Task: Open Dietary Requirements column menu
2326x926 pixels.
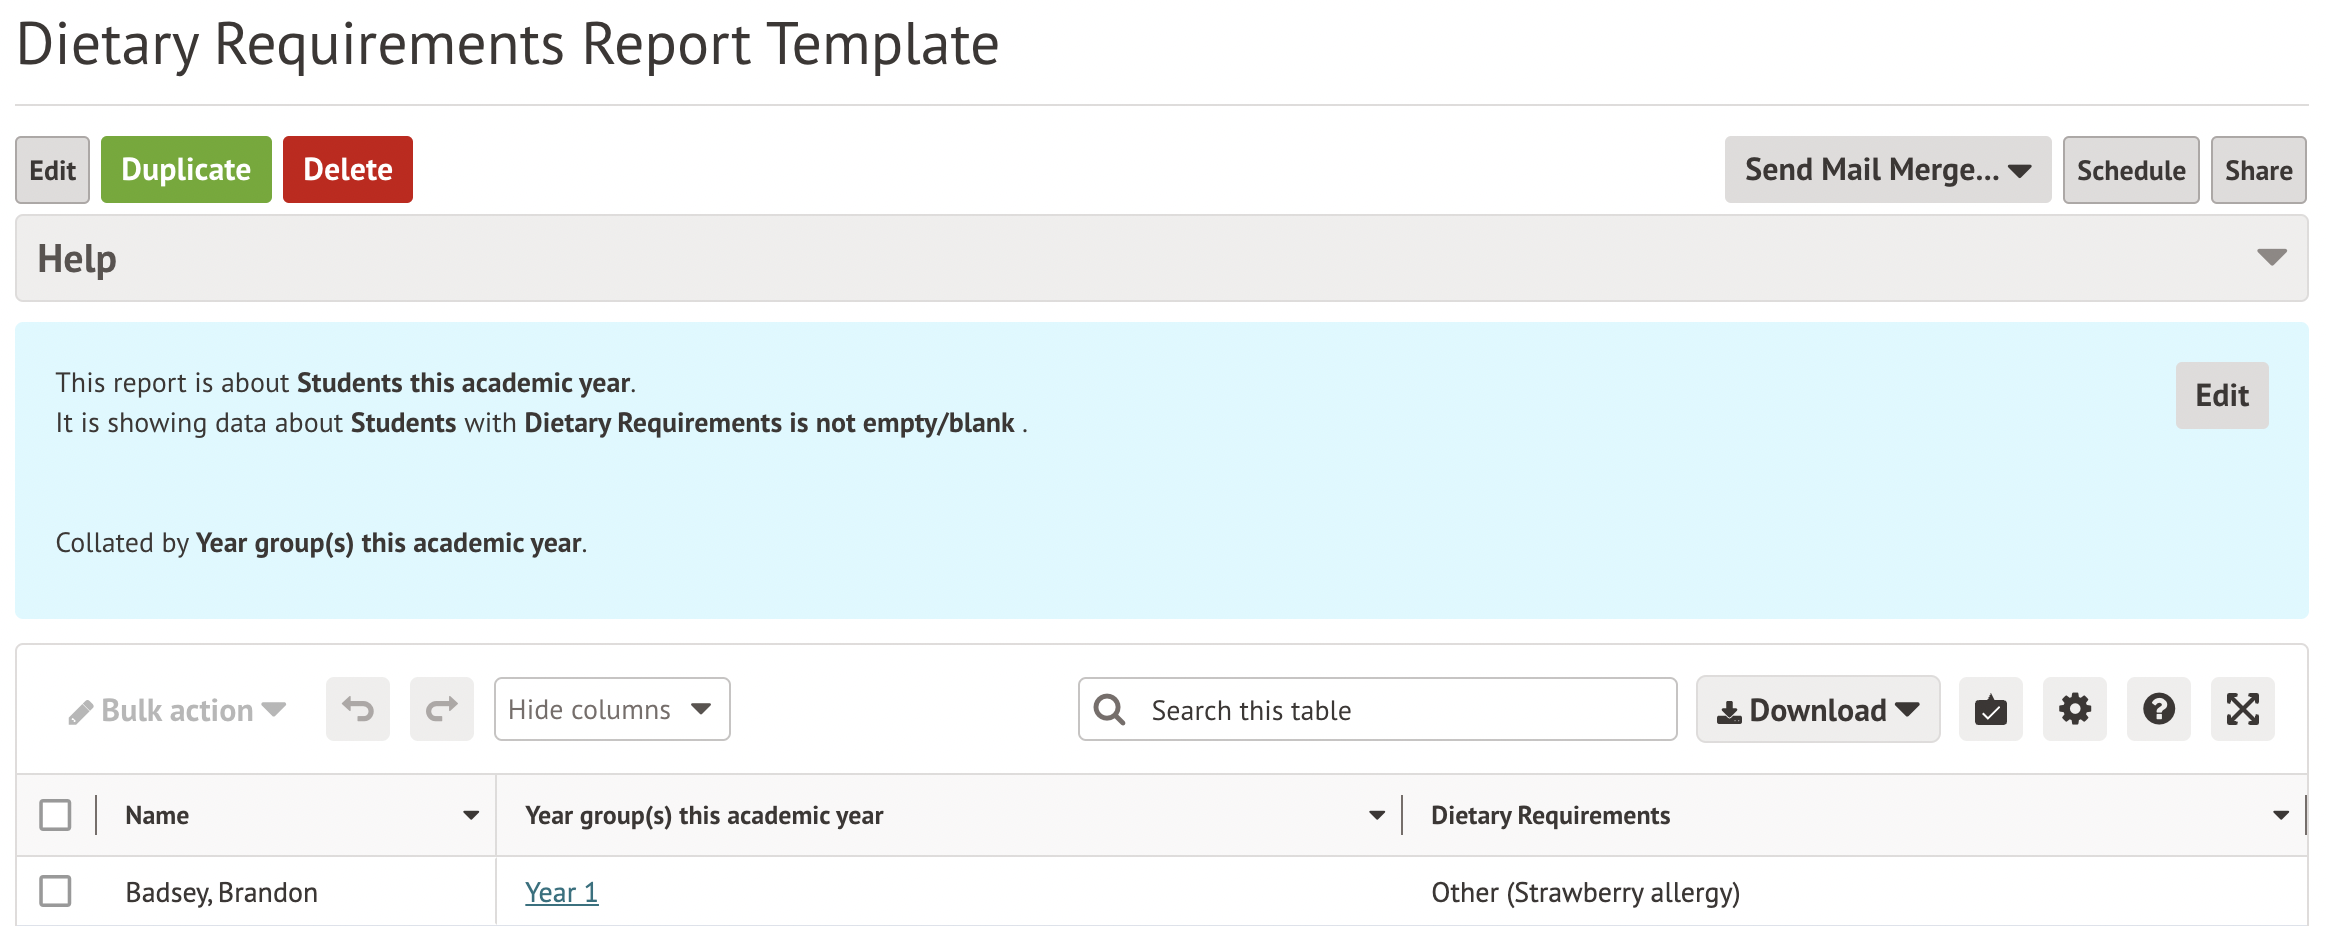Action: 2280,815
